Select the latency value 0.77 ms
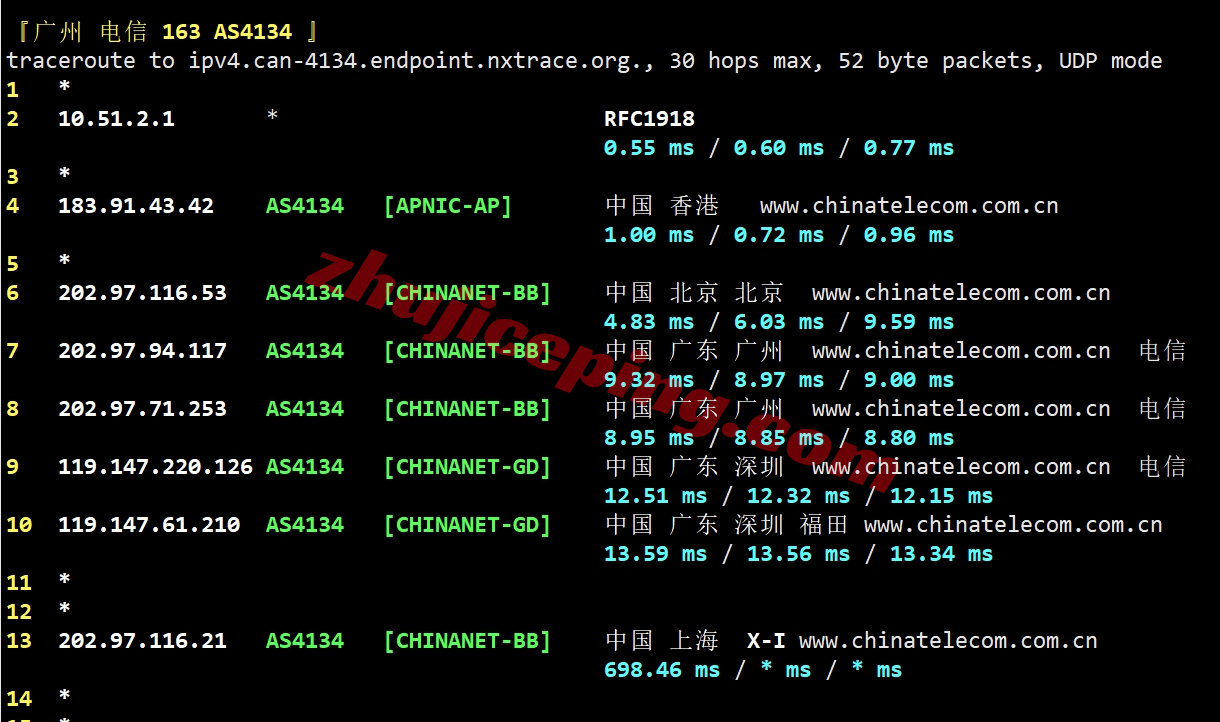This screenshot has height=722, width=1220. point(909,148)
